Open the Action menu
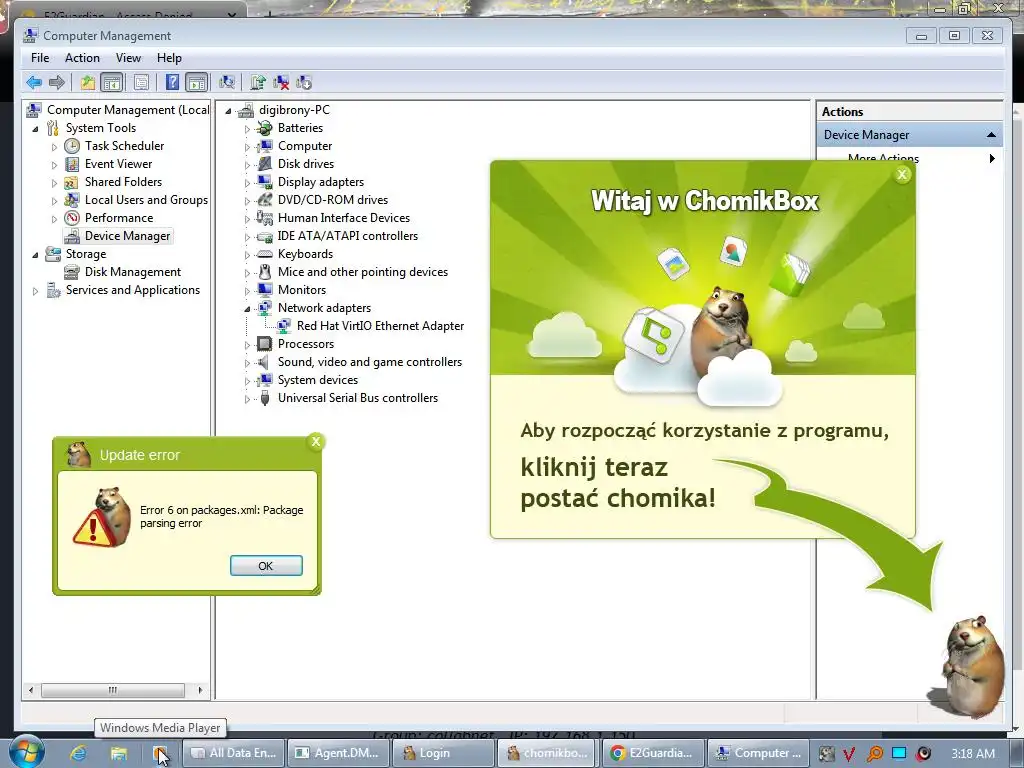This screenshot has width=1024, height=768. (82, 58)
